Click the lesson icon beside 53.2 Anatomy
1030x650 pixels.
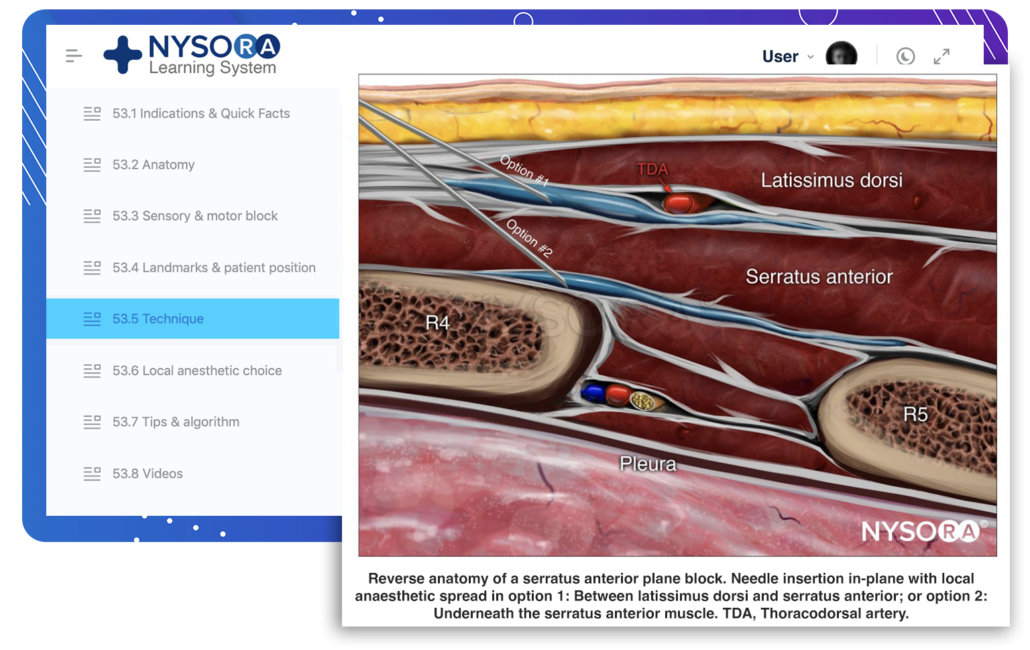point(90,164)
